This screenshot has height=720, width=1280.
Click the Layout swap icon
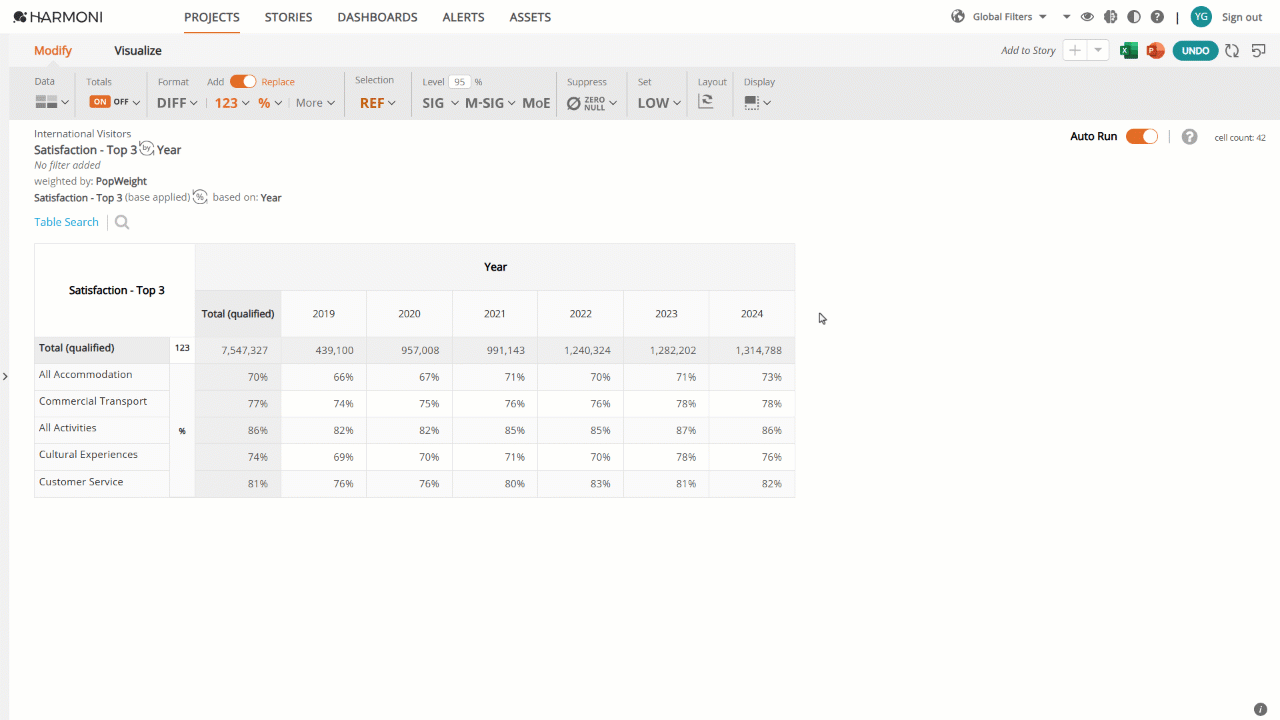tap(706, 102)
